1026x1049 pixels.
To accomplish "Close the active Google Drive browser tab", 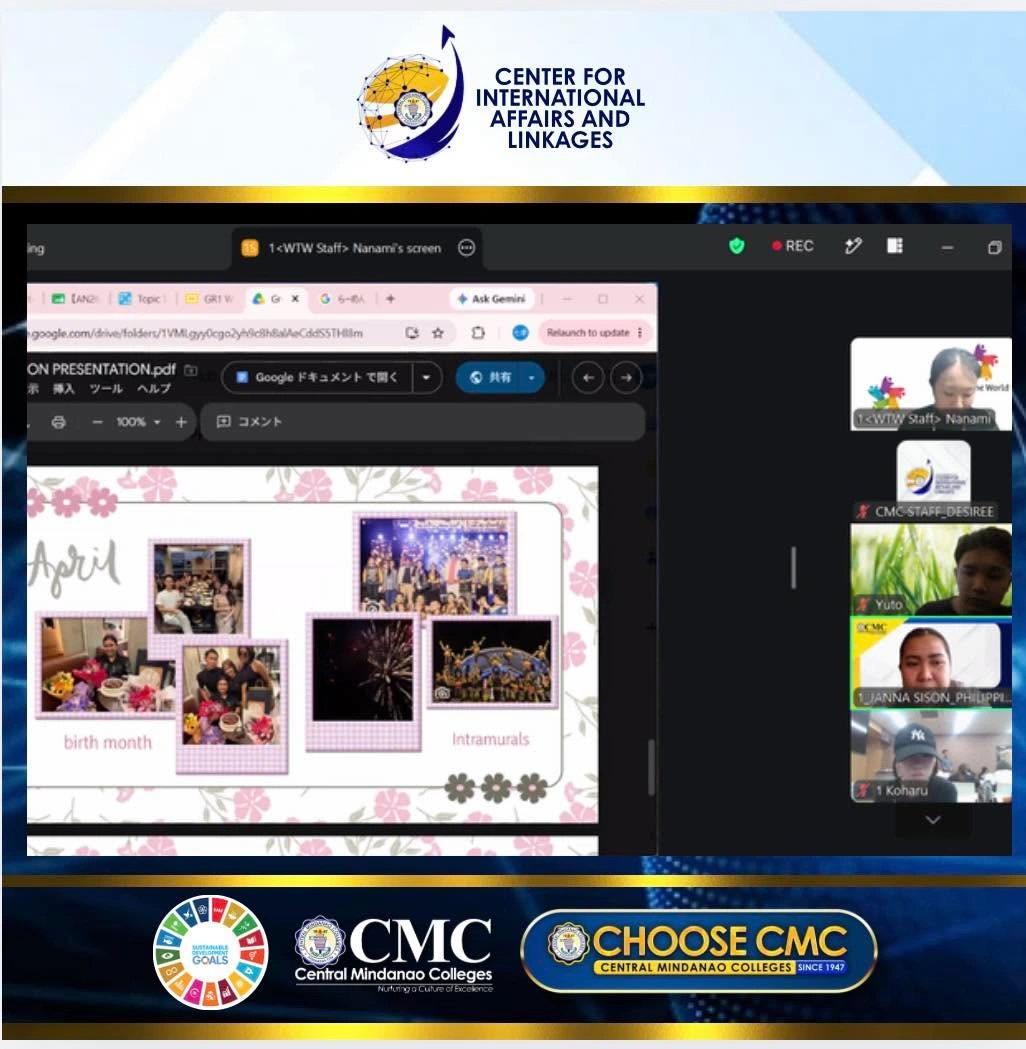I will 295,299.
